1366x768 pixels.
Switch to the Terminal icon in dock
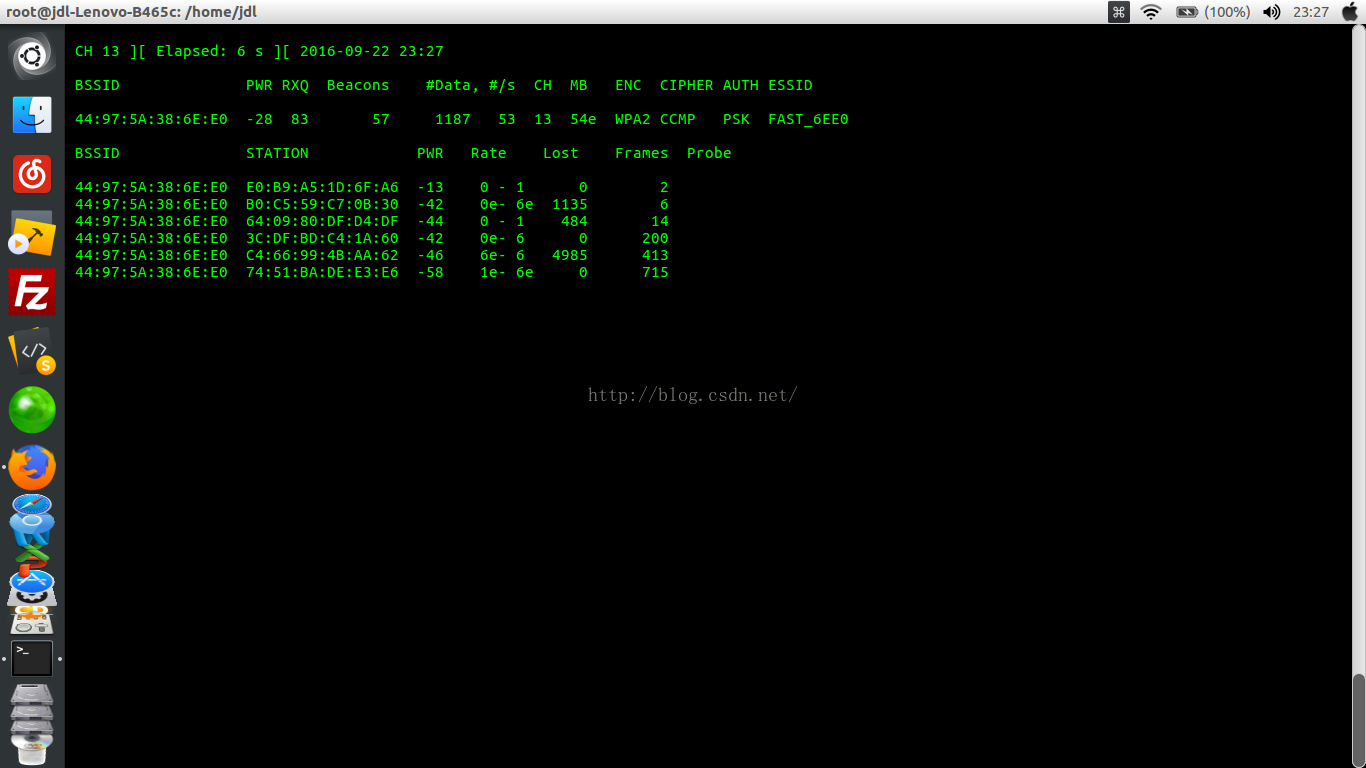(32, 659)
